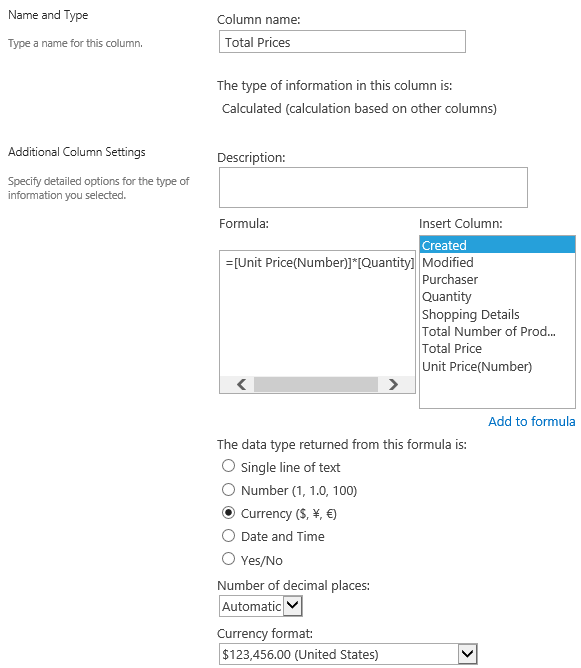Click the formula horizontal scrollbar thumb

click(x=316, y=384)
